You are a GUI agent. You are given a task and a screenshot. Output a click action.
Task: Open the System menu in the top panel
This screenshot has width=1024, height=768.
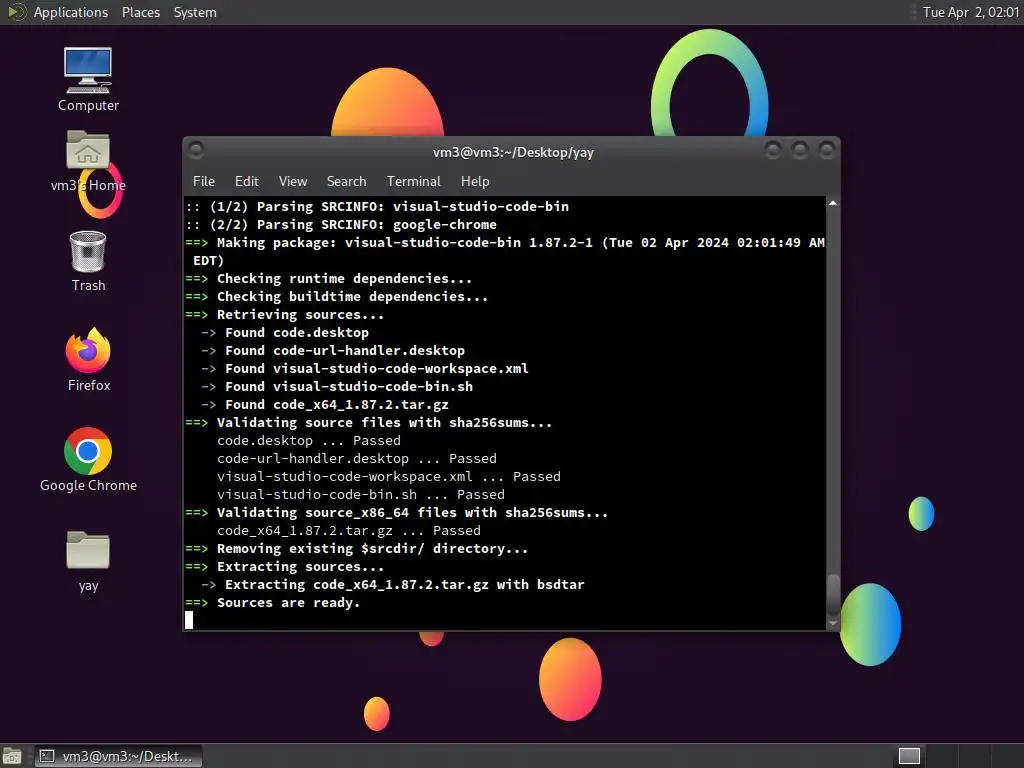[195, 12]
